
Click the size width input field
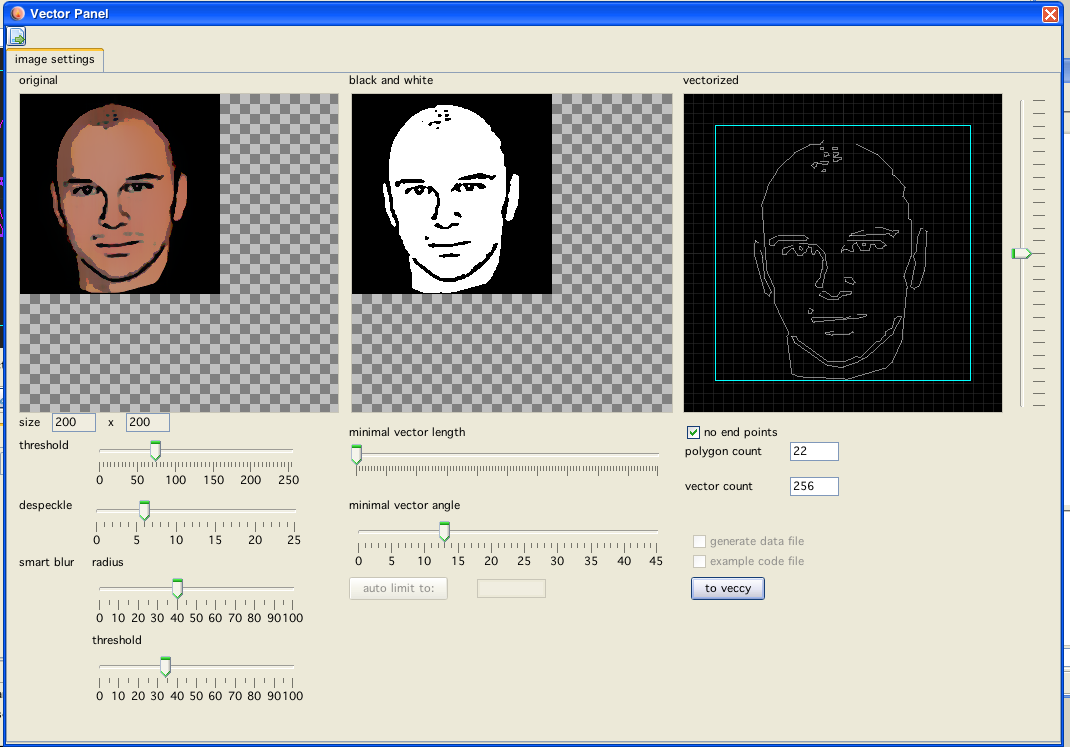coord(74,423)
